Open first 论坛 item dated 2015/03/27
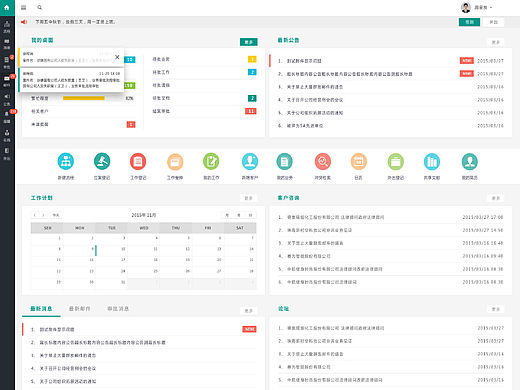The image size is (520, 390). tap(390, 328)
